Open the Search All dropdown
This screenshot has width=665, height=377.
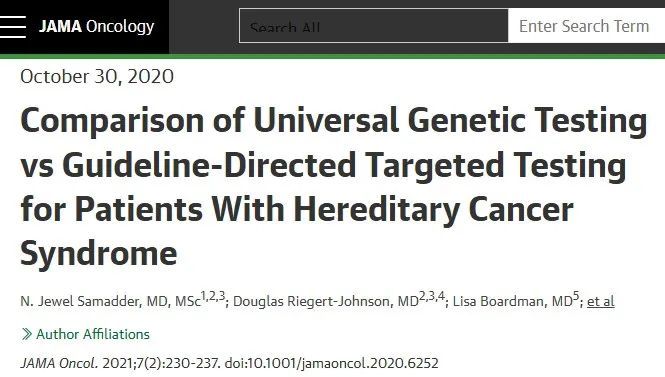[x=374, y=26]
